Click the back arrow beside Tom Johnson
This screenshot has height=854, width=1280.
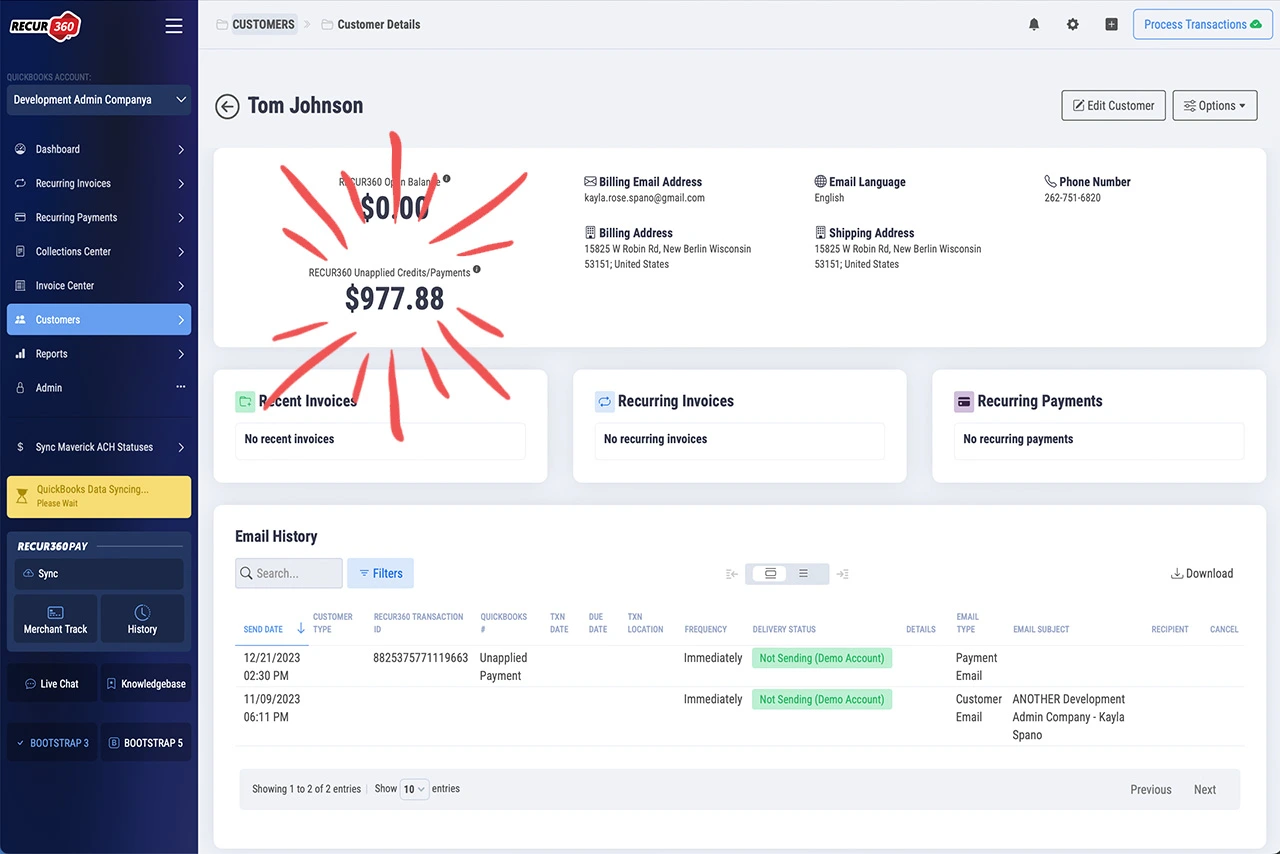[227, 106]
